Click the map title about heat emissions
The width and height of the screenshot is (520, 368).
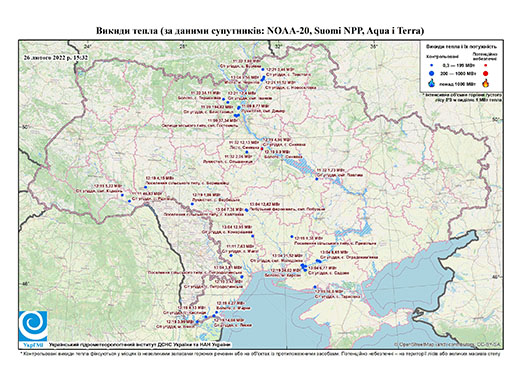pyautogui.click(x=260, y=31)
